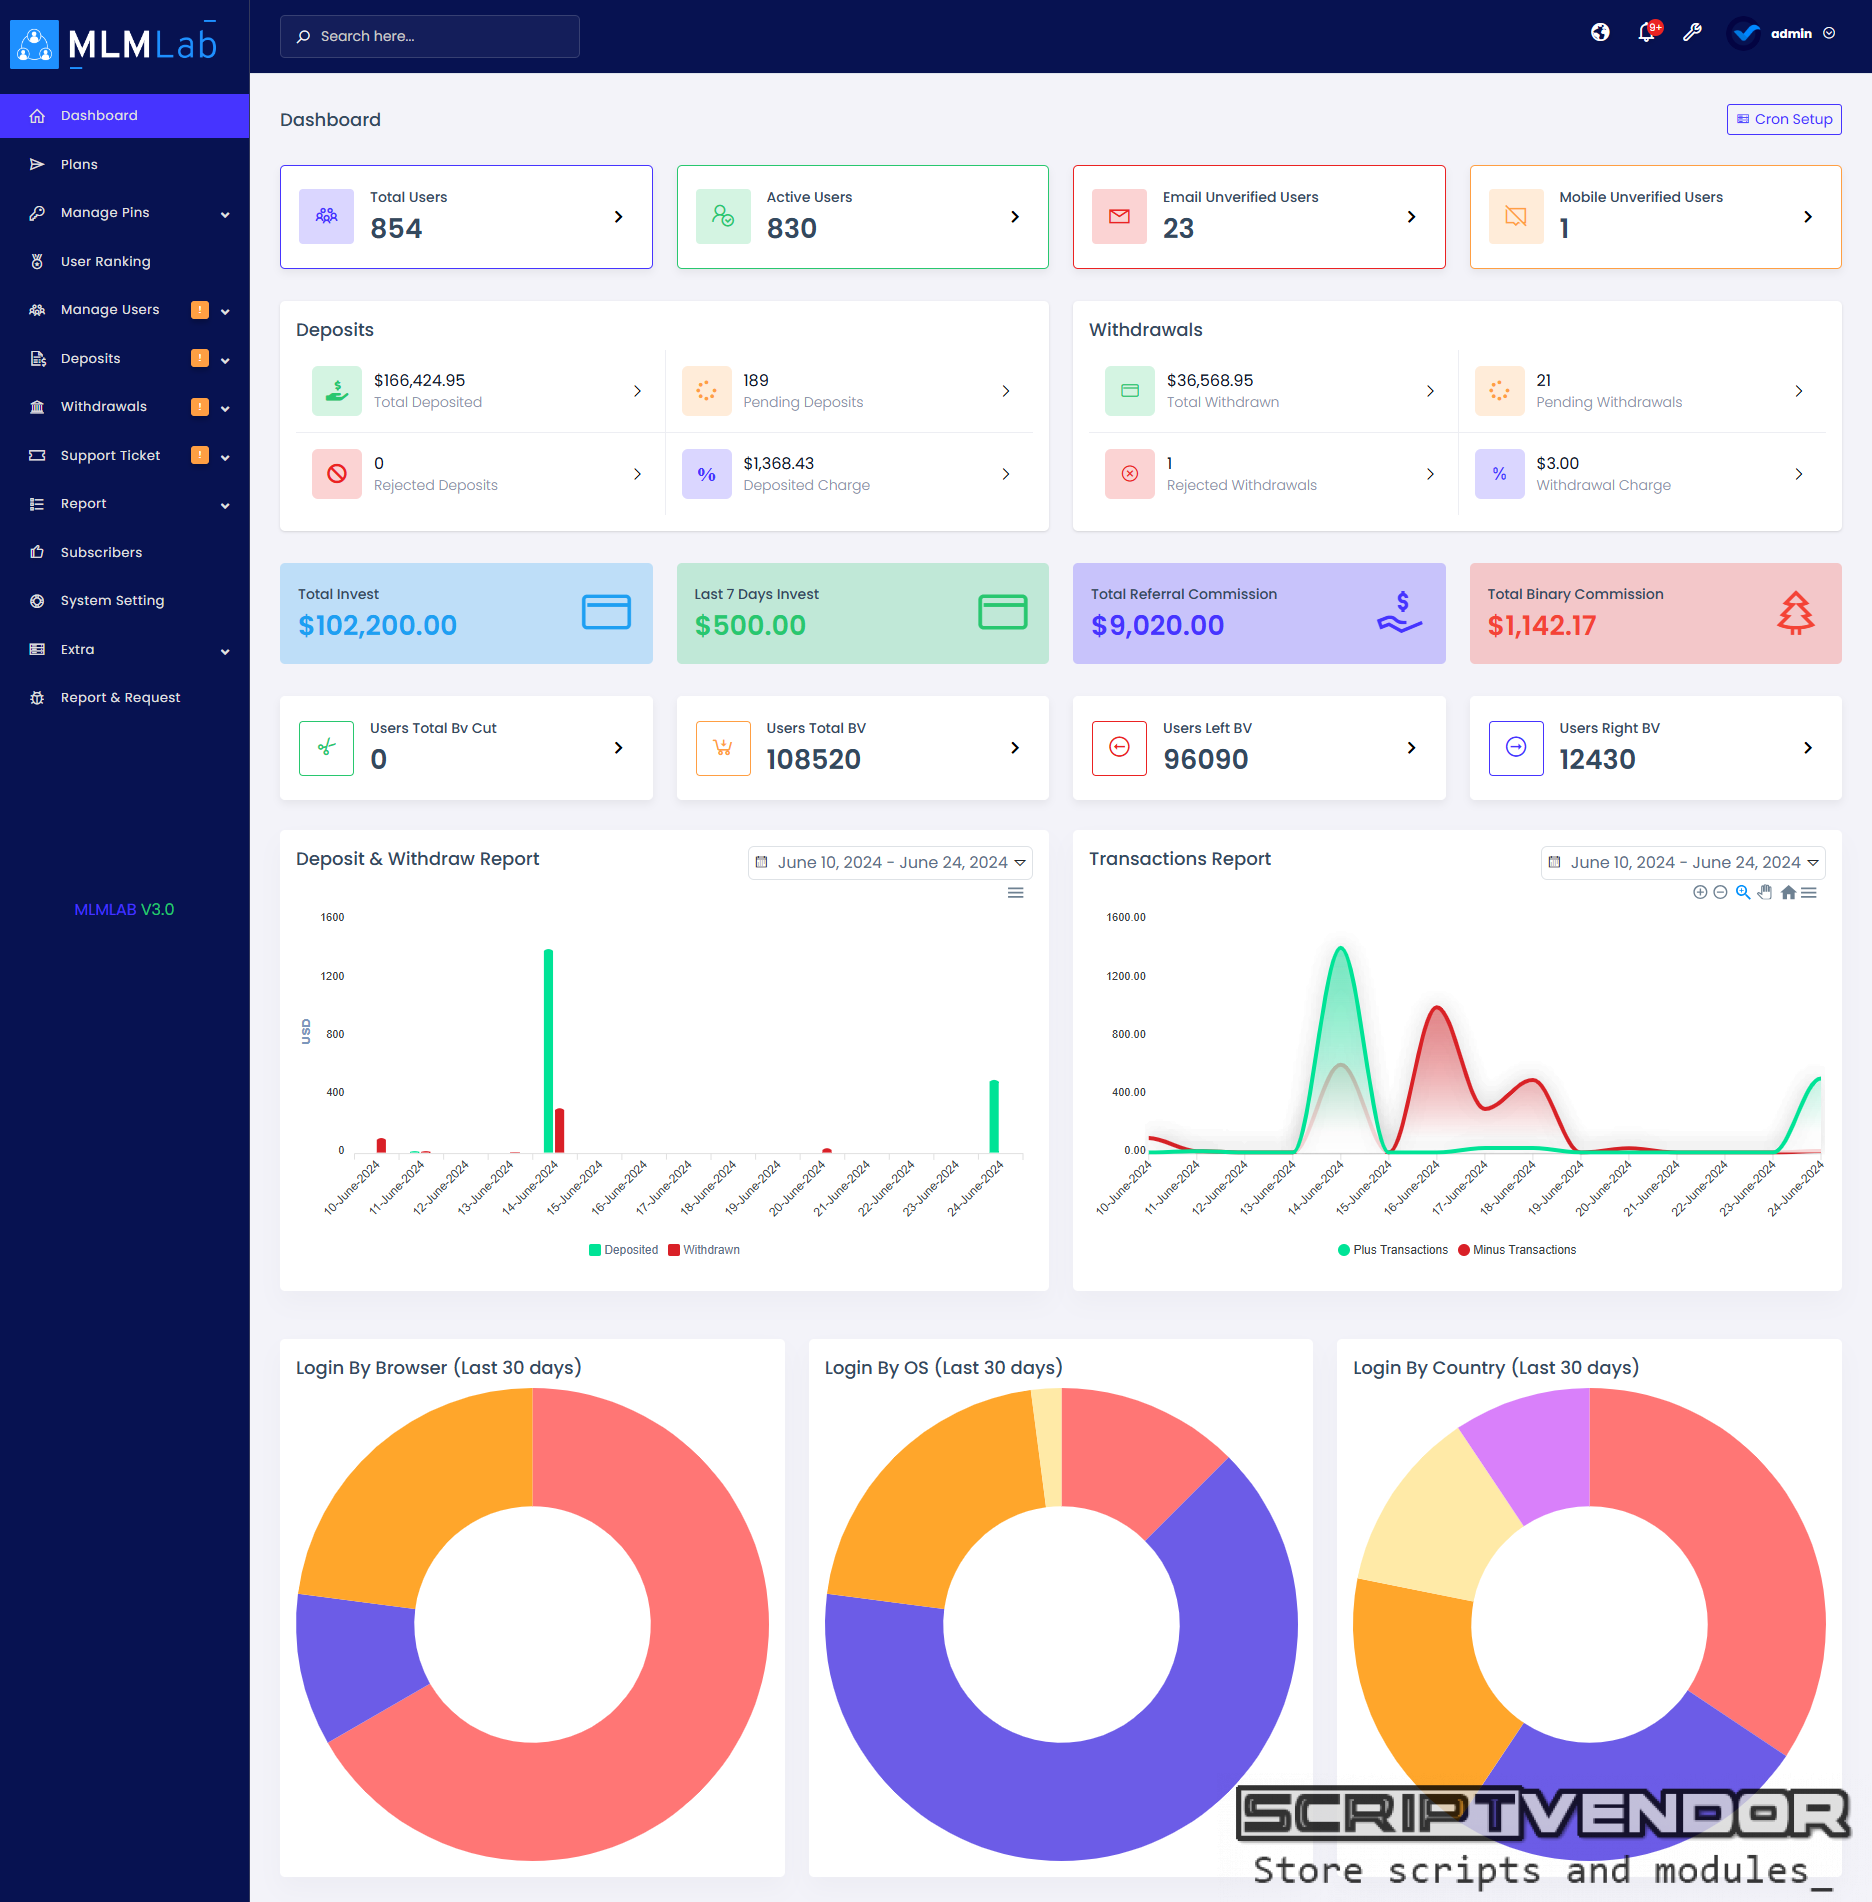1872x1902 pixels.
Task: Open System Setting in sidebar
Action: (x=124, y=600)
